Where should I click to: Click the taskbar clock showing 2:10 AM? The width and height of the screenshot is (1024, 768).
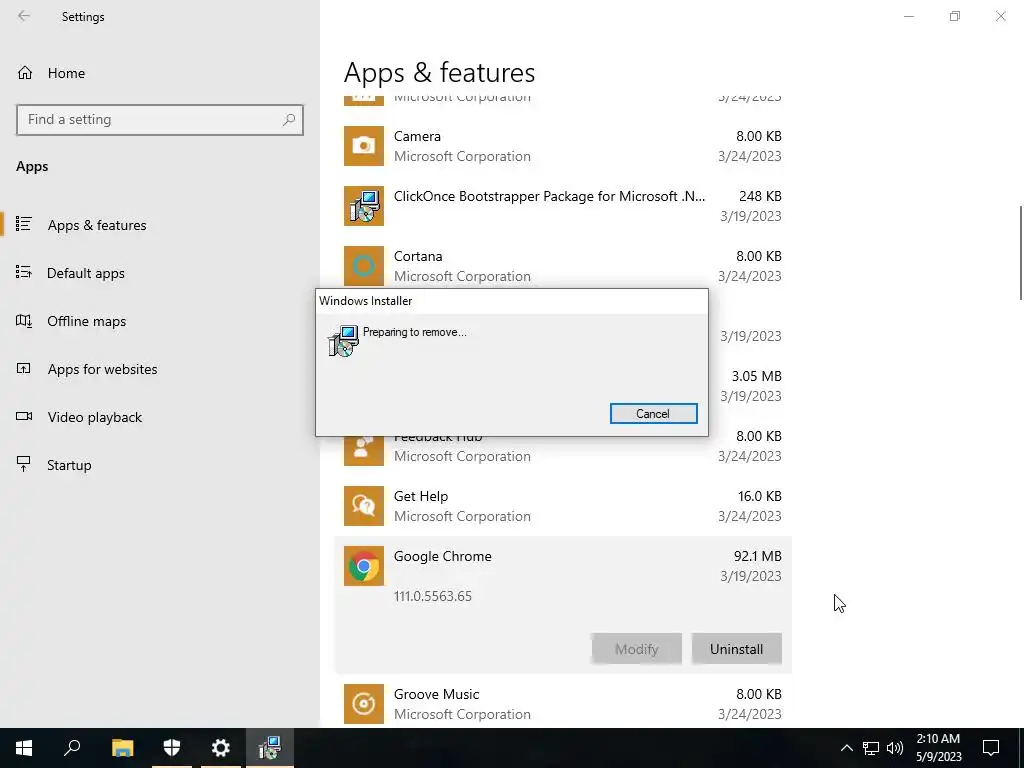pyautogui.click(x=938, y=748)
